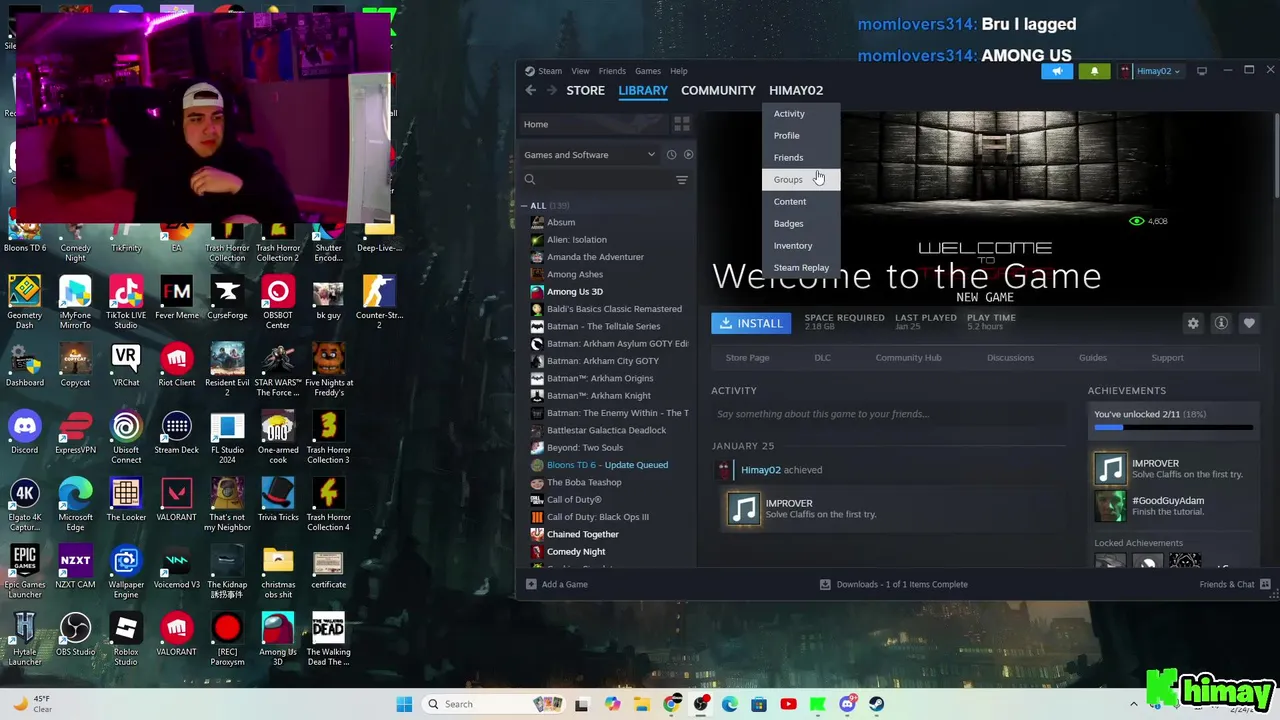
Task: Go back with Steam back arrow
Action: [531, 90]
